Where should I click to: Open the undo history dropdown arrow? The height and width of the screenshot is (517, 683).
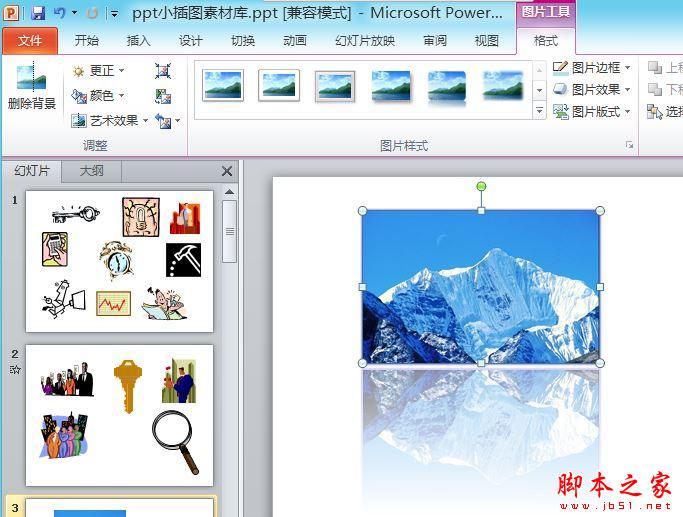74,13
